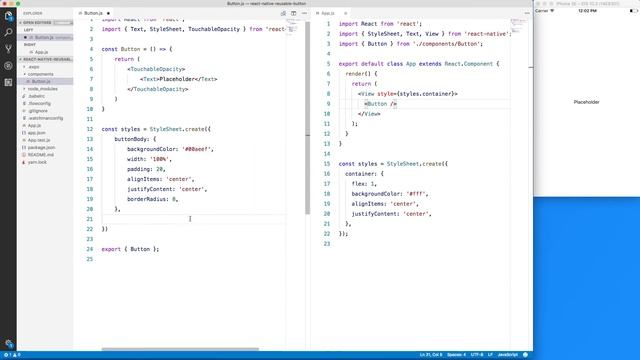Click '<Button />' on line 9 of App.js
The image size is (640, 360).
[380, 104]
